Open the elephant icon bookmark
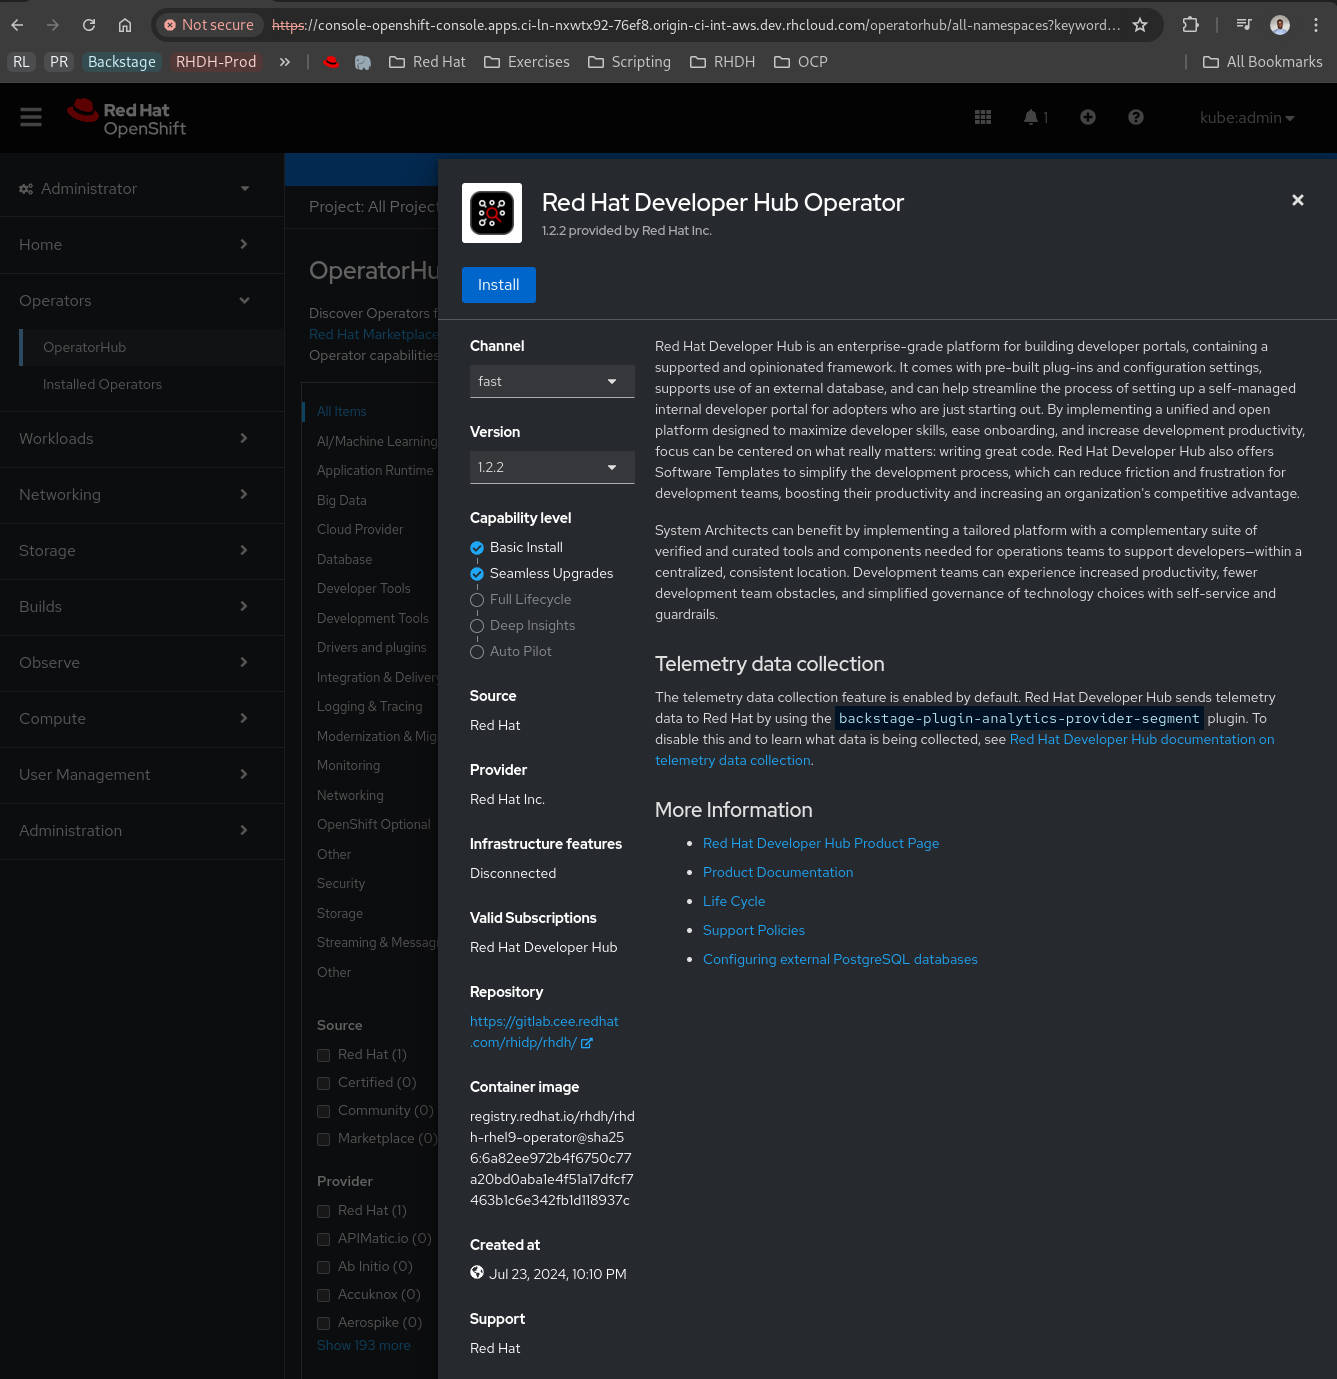The height and width of the screenshot is (1379, 1337). tap(363, 62)
